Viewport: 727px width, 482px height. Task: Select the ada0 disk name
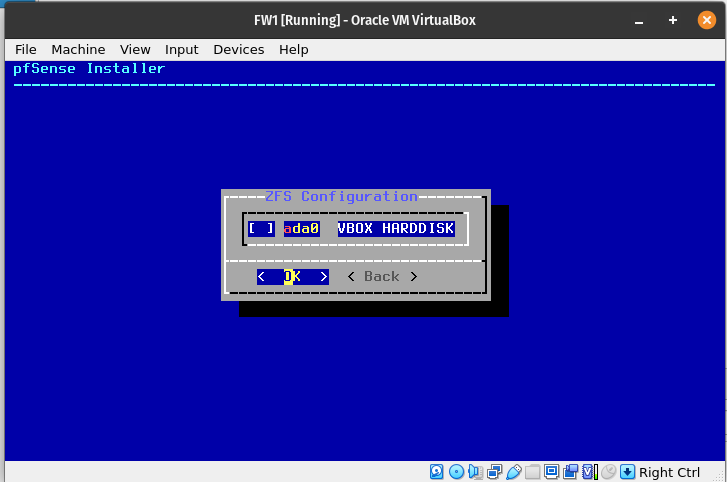click(301, 228)
